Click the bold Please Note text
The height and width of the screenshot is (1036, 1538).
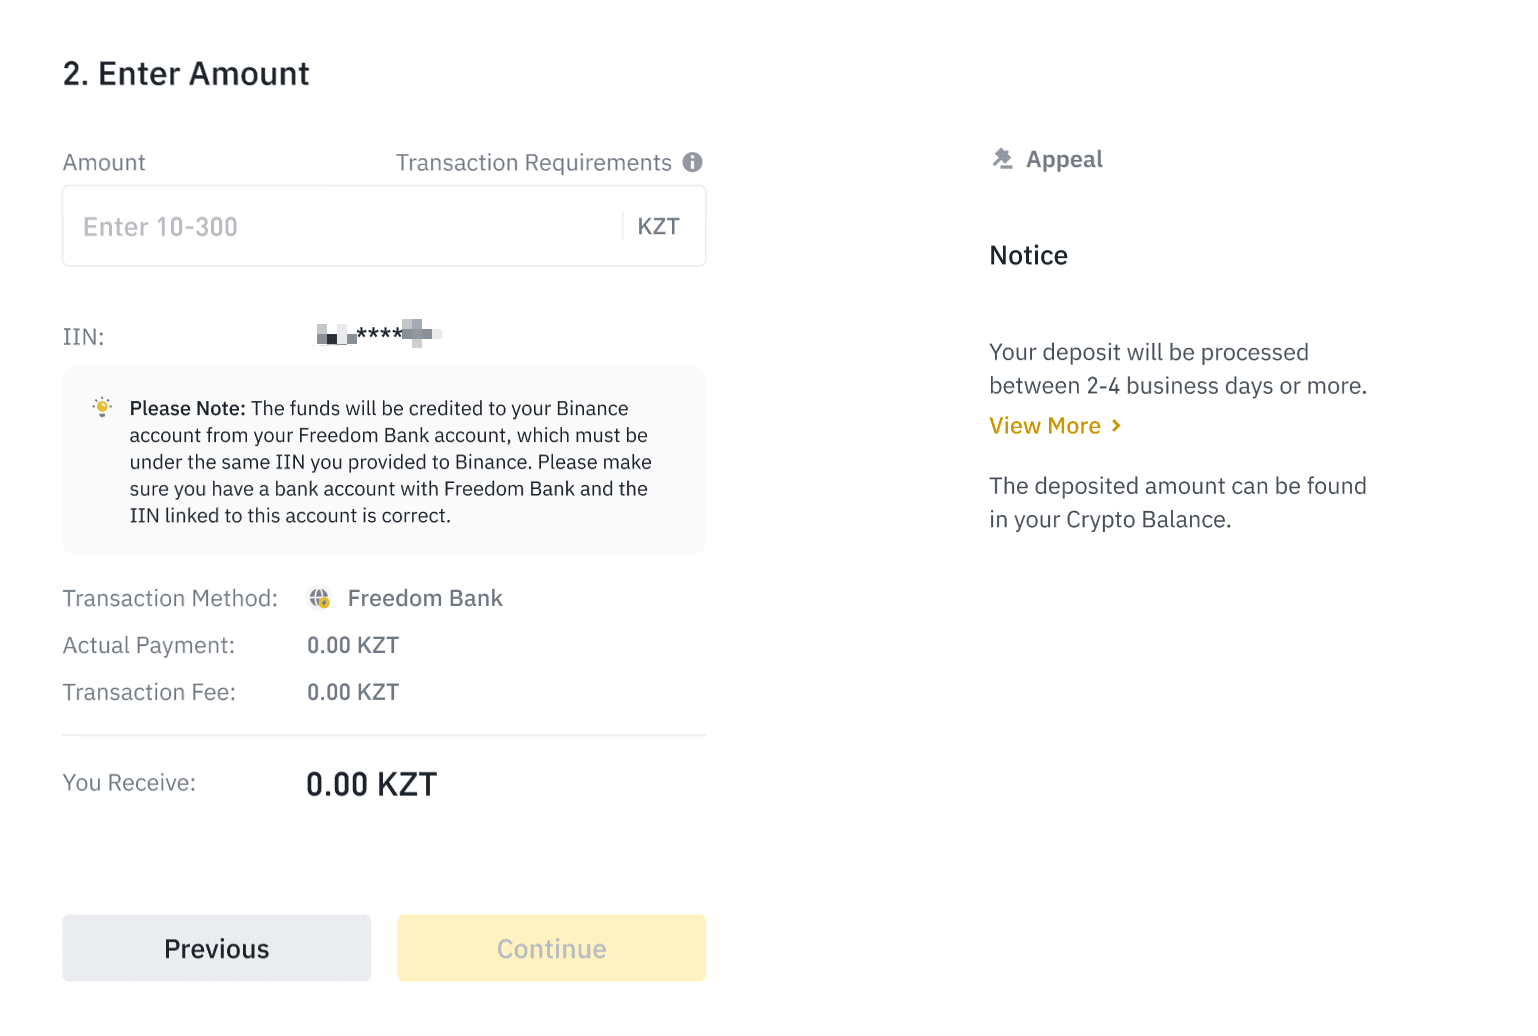point(187,408)
